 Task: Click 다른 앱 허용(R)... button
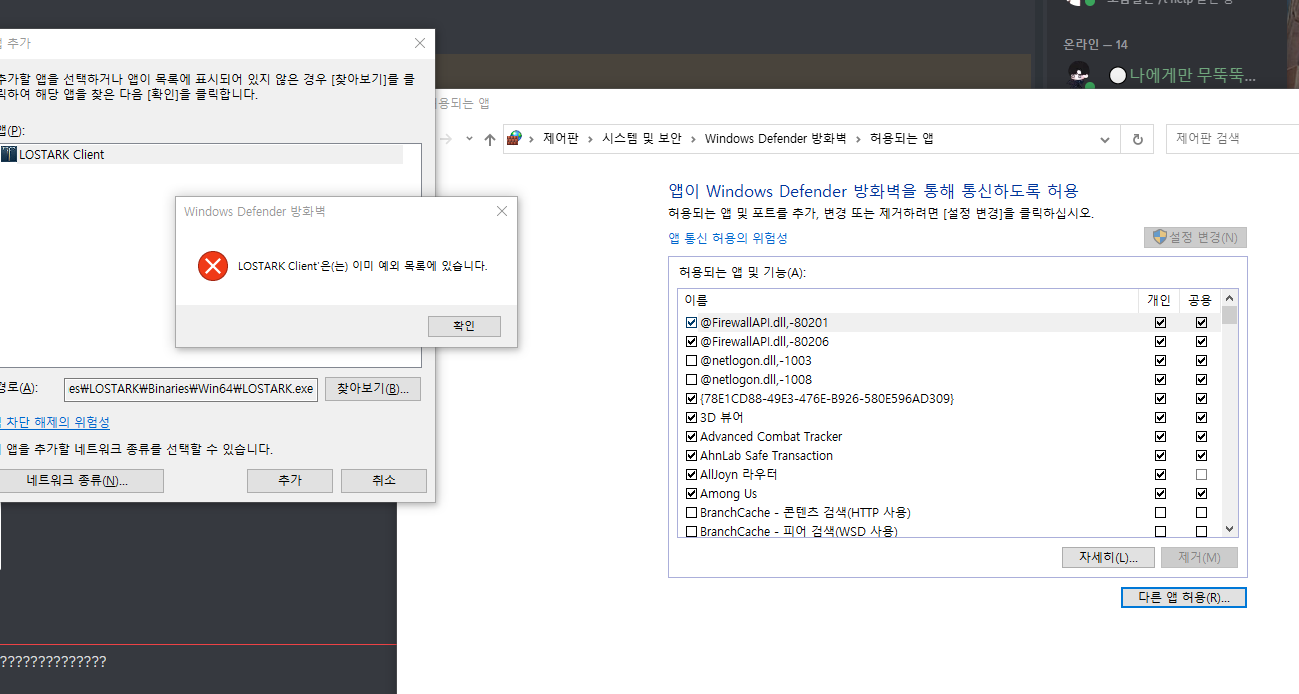[x=1184, y=598]
